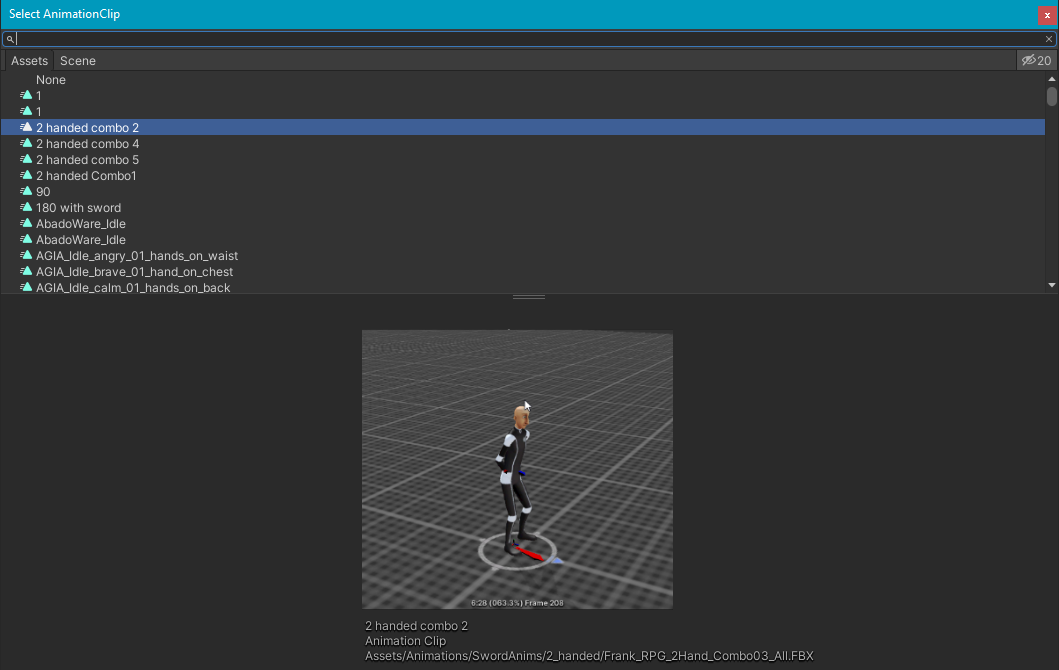The image size is (1059, 670).
Task: Click the magnifying glass icon in the search bar
Action: [10, 38]
